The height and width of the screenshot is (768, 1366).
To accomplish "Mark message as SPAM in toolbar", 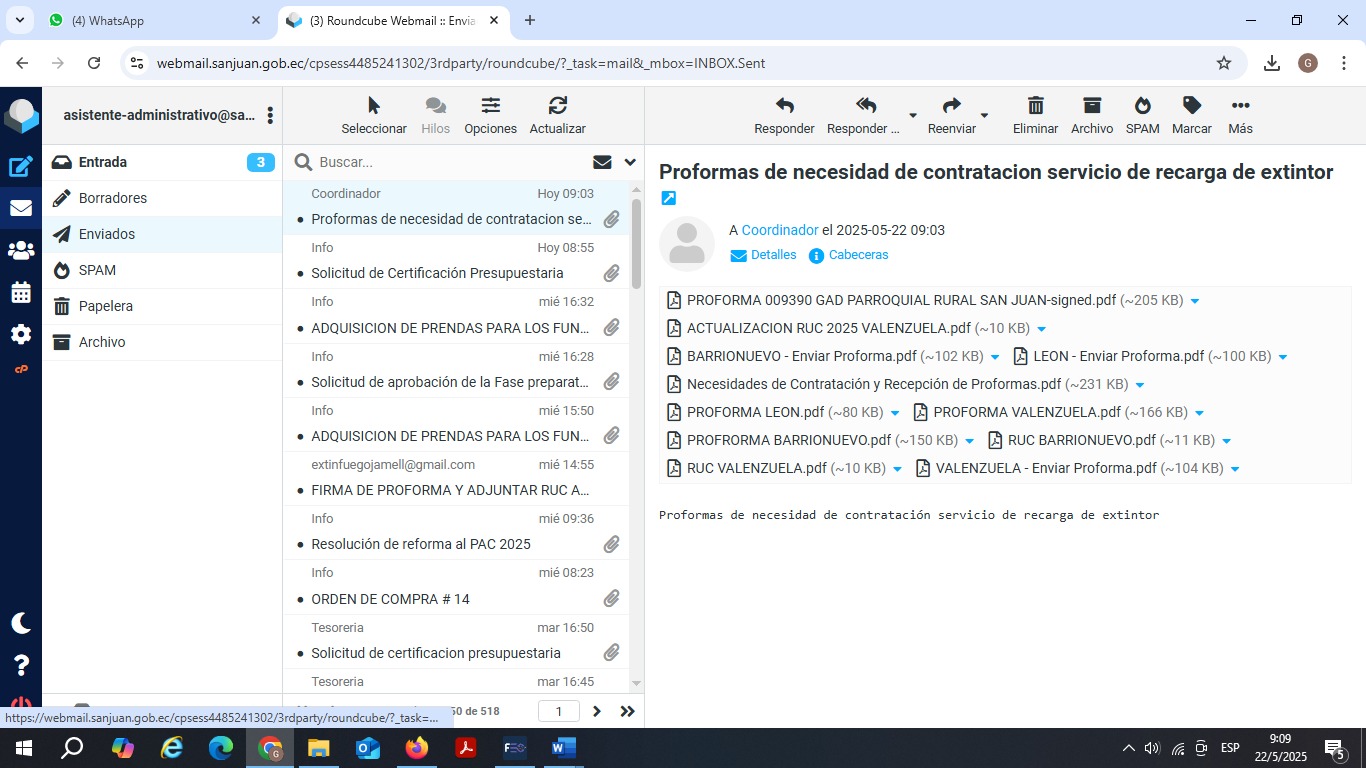I will coord(1142,106).
